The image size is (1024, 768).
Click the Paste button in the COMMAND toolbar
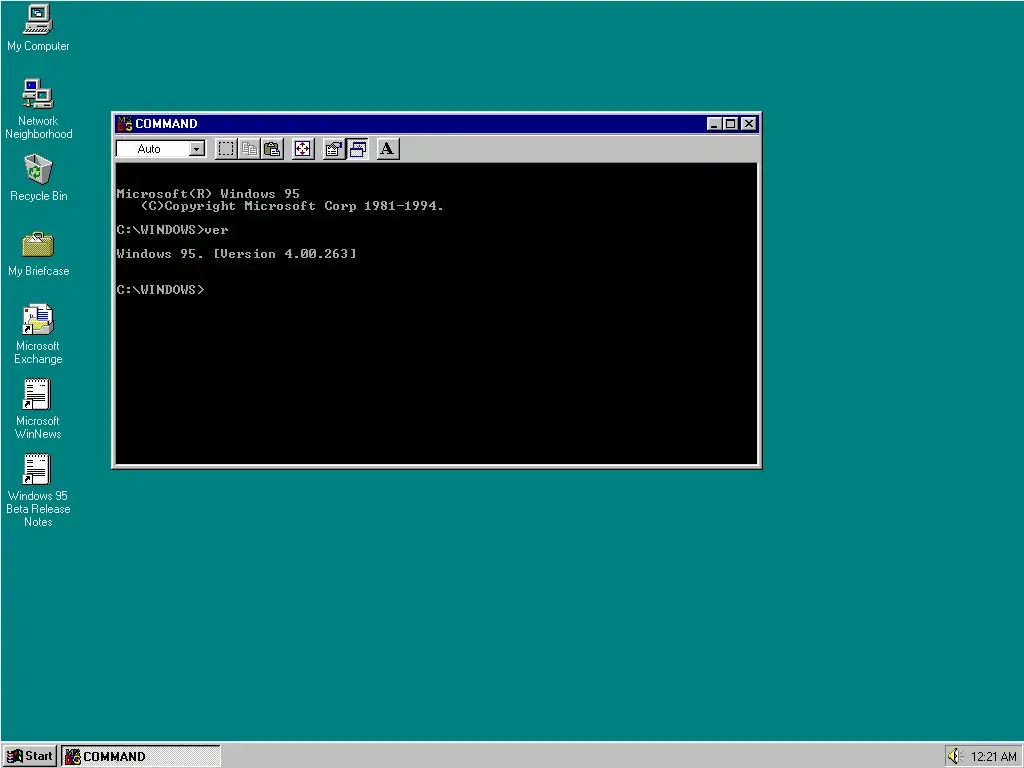pos(272,150)
